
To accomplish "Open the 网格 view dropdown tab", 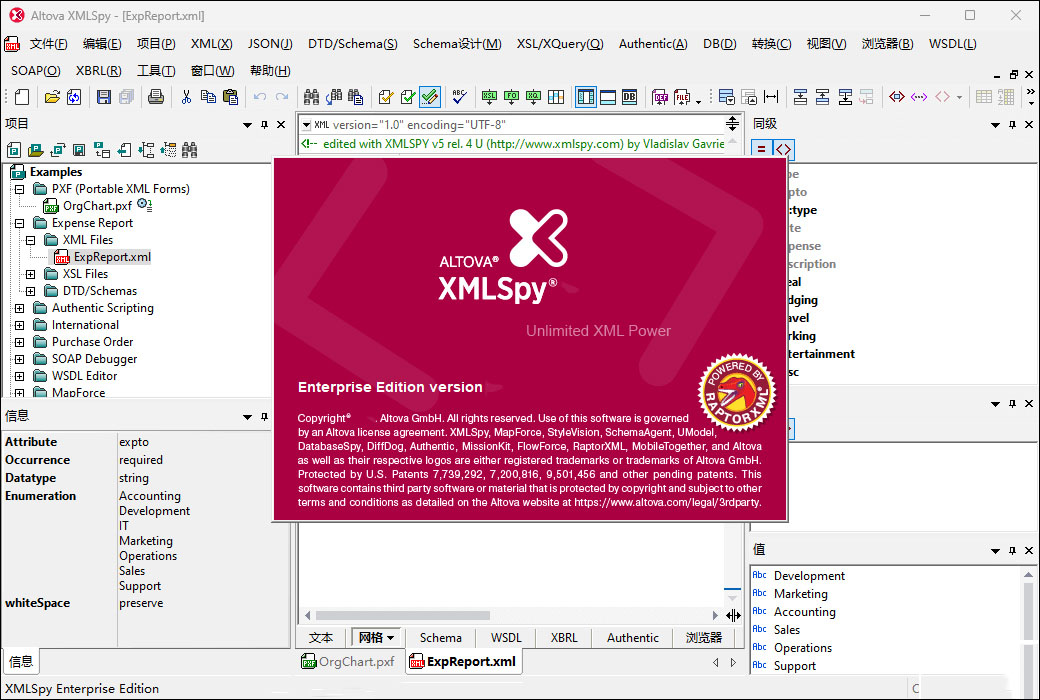I will point(376,637).
